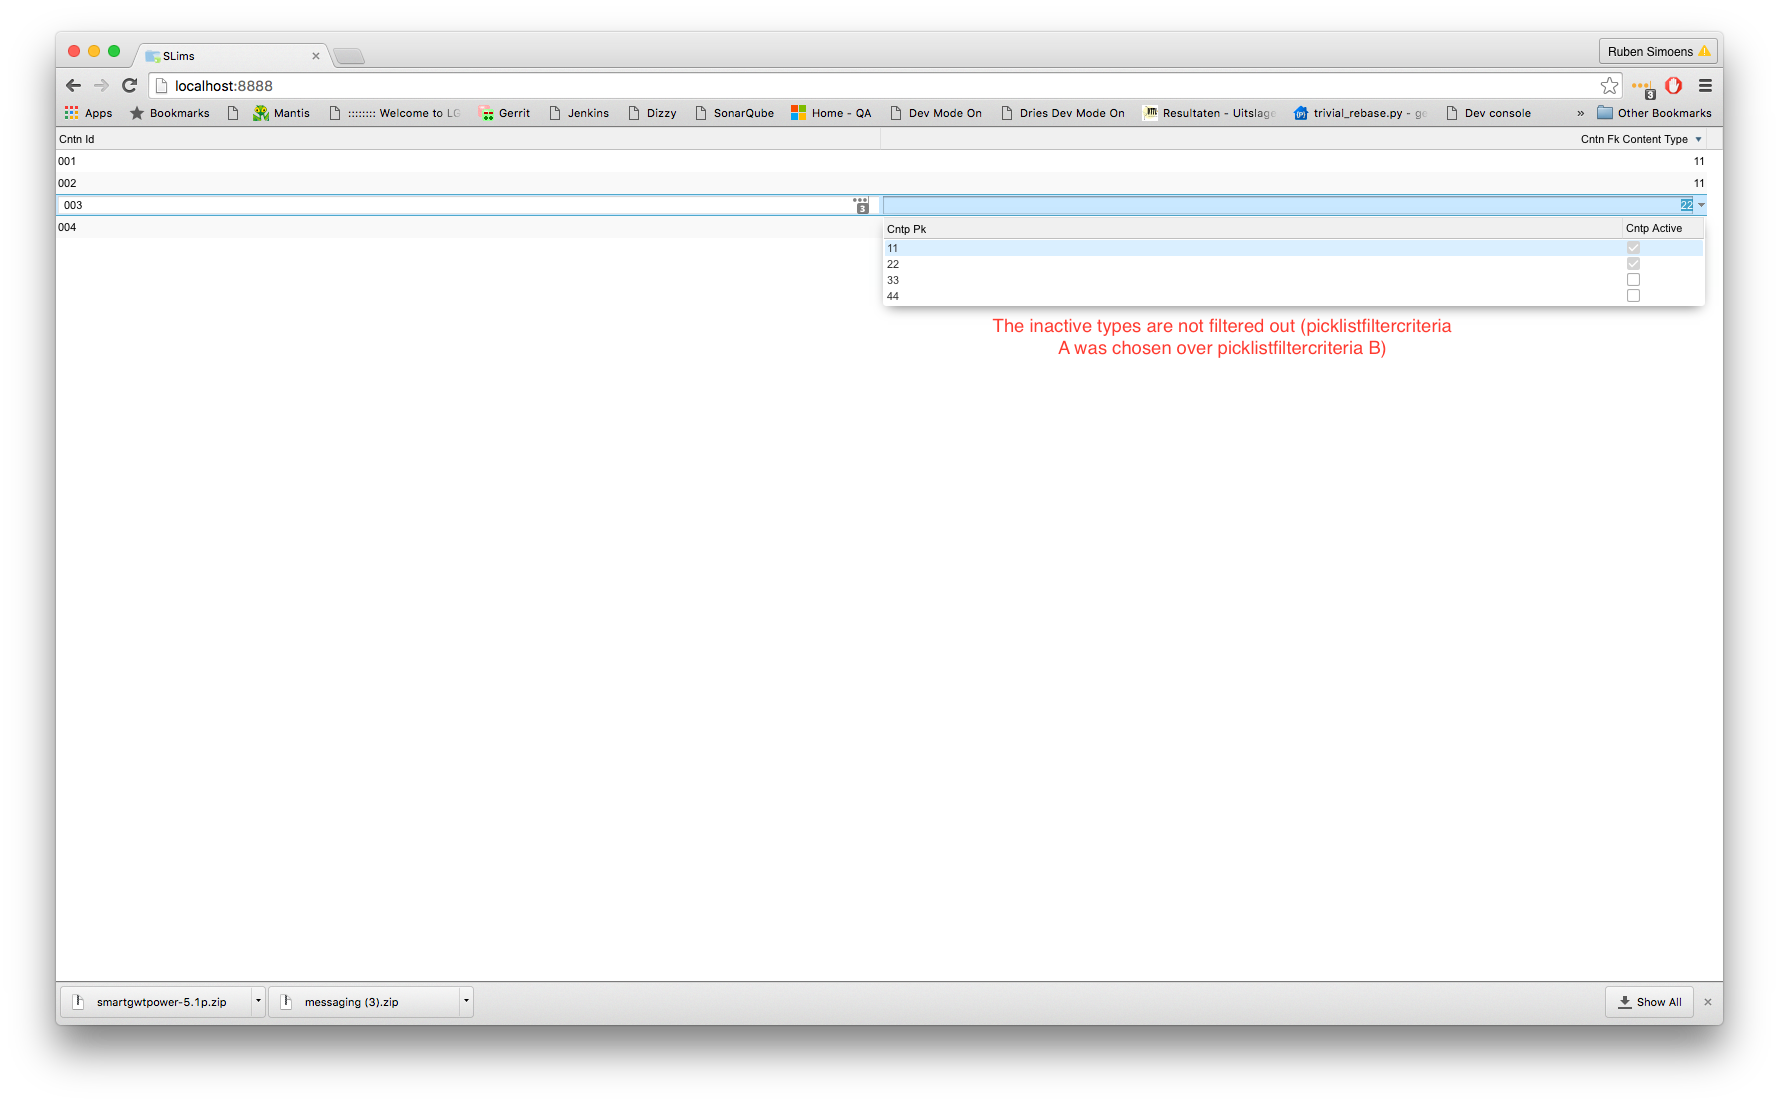Click the browser back arrow

(x=73, y=86)
